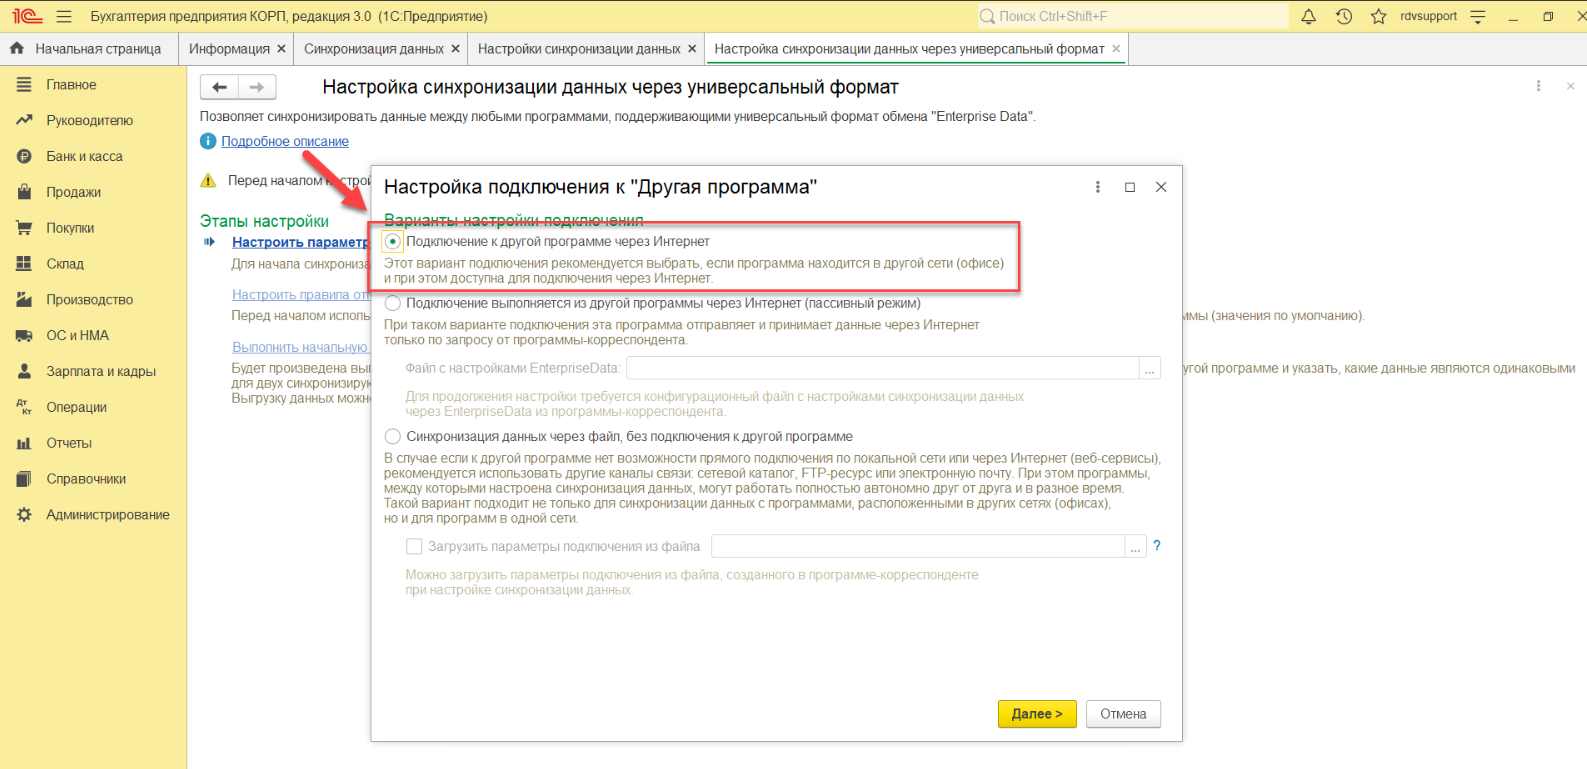Enable 'Загрузить параметры подключения из файла' checkbox
The width and height of the screenshot is (1587, 769).
pos(414,546)
